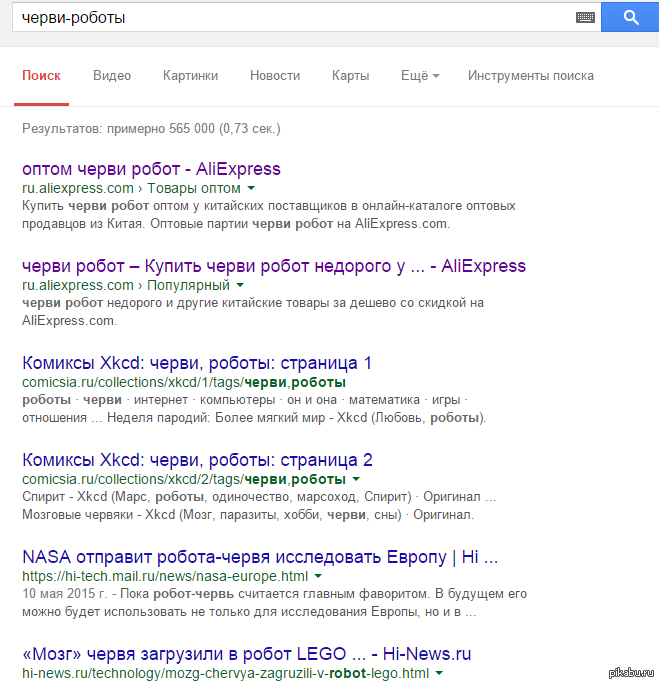Click the blue search magnifier button
This screenshot has width=659, height=684.
coord(630,17)
